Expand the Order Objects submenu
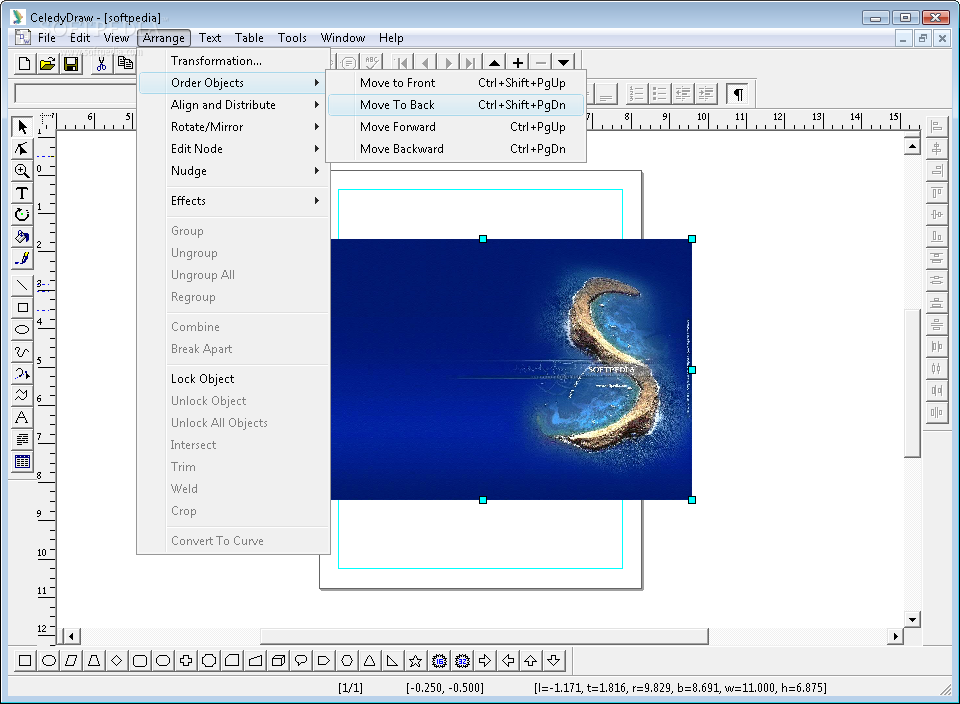The width and height of the screenshot is (960, 704). point(233,83)
